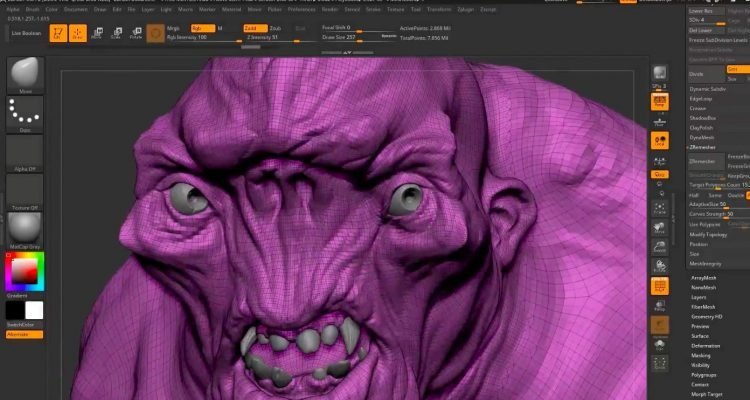The height and width of the screenshot is (400, 750).
Task: Toggle the Rgb channel button
Action: [203, 28]
